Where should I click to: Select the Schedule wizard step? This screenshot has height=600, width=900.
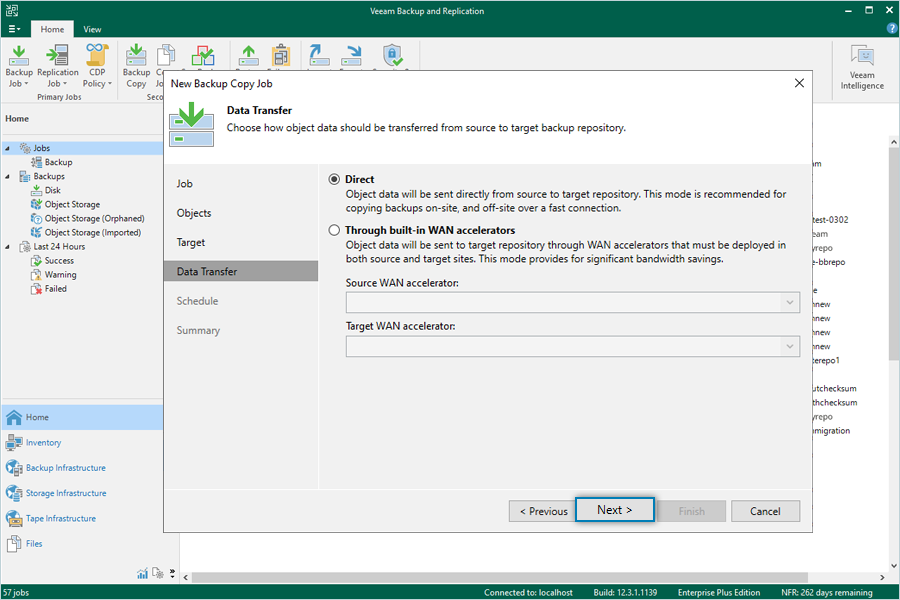(197, 301)
